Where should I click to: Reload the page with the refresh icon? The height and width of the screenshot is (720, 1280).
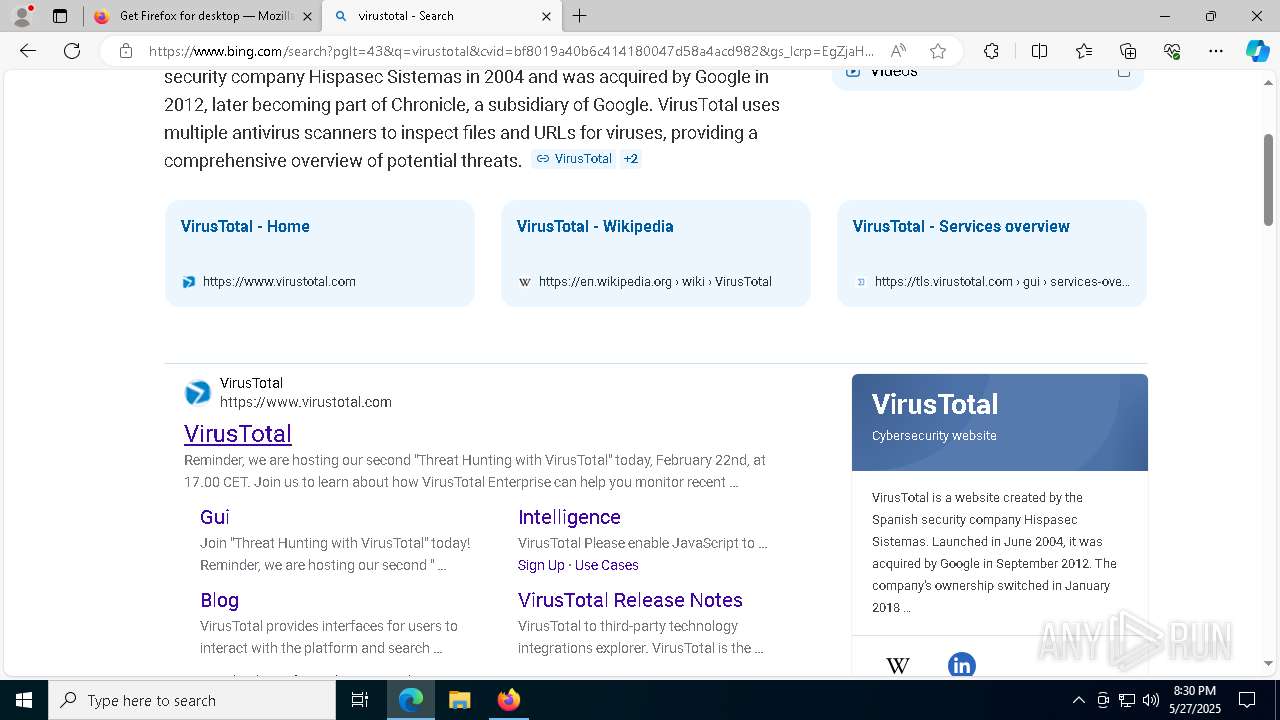pyautogui.click(x=72, y=51)
